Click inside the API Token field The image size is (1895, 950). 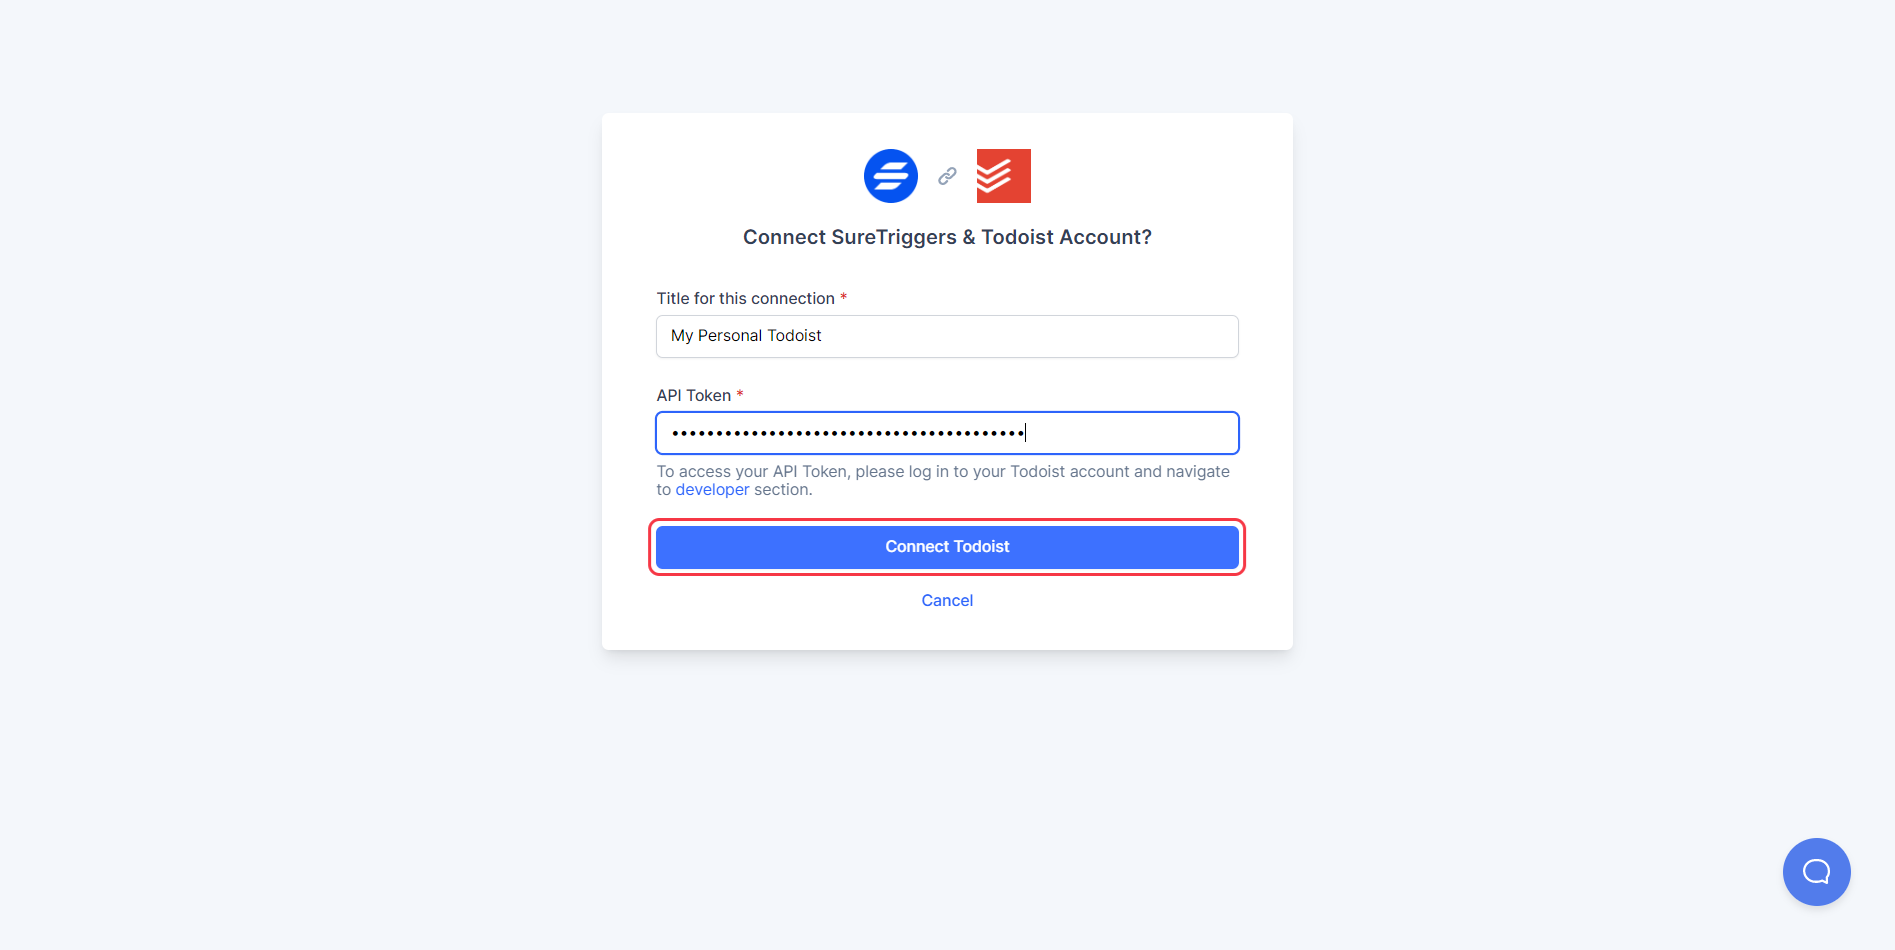click(946, 432)
